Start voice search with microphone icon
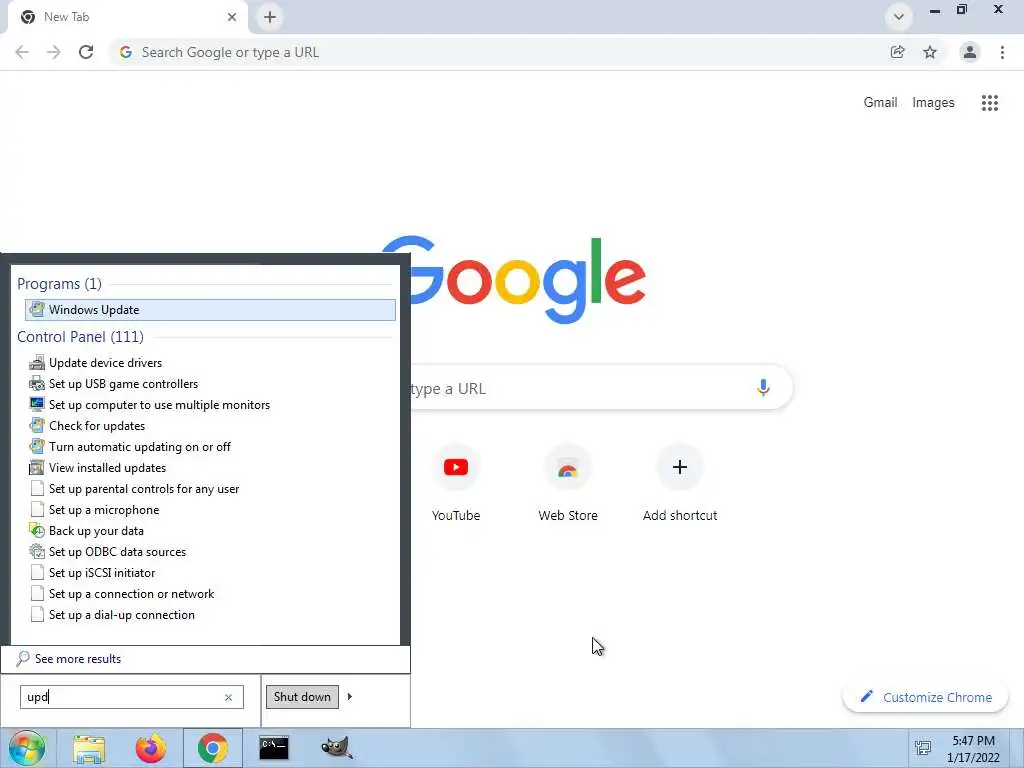1024x768 pixels. [763, 388]
